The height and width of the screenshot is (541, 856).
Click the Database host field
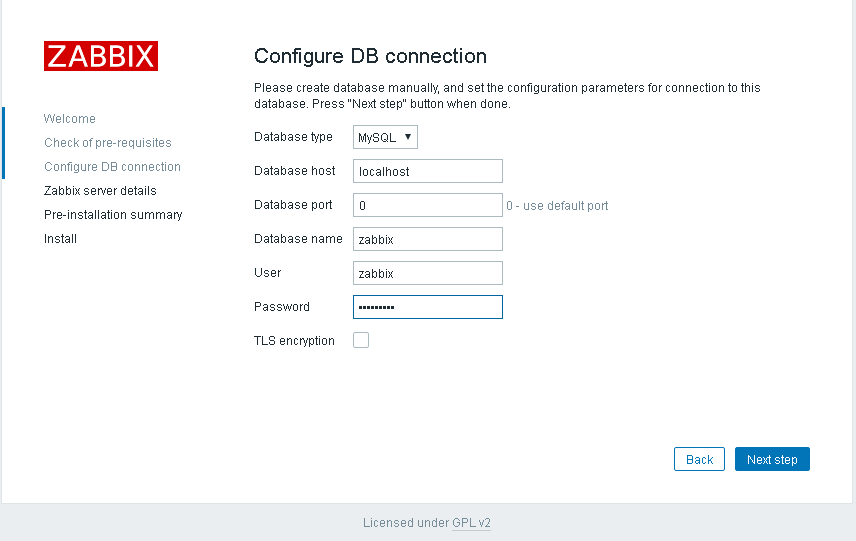(427, 171)
